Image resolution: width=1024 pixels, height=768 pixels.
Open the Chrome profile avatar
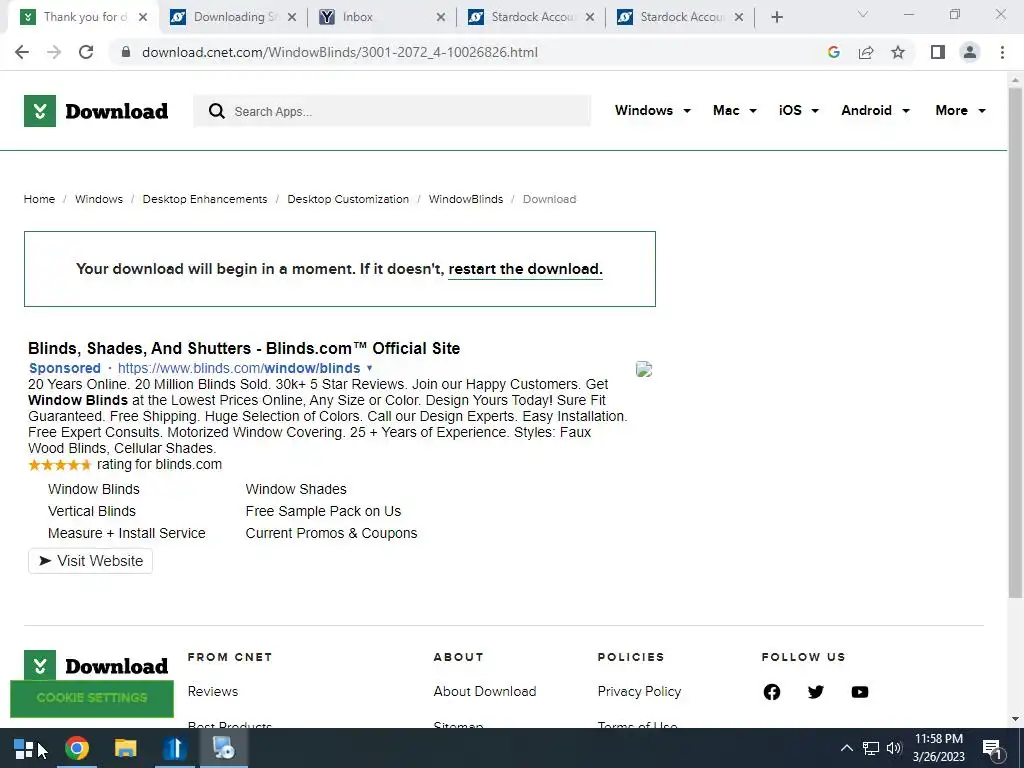[970, 52]
